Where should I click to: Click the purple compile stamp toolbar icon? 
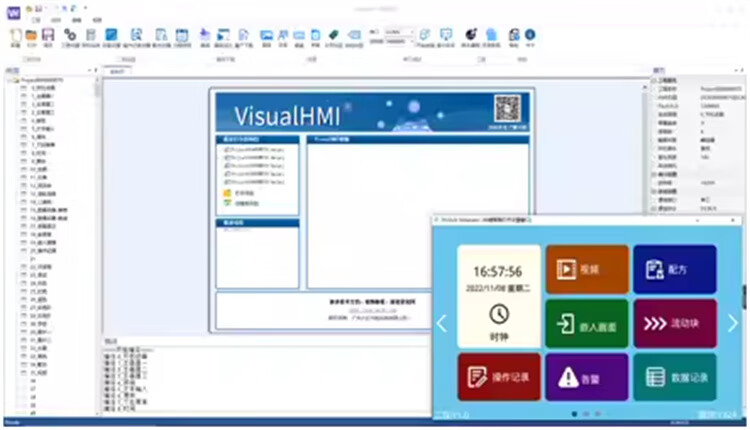(x=205, y=35)
